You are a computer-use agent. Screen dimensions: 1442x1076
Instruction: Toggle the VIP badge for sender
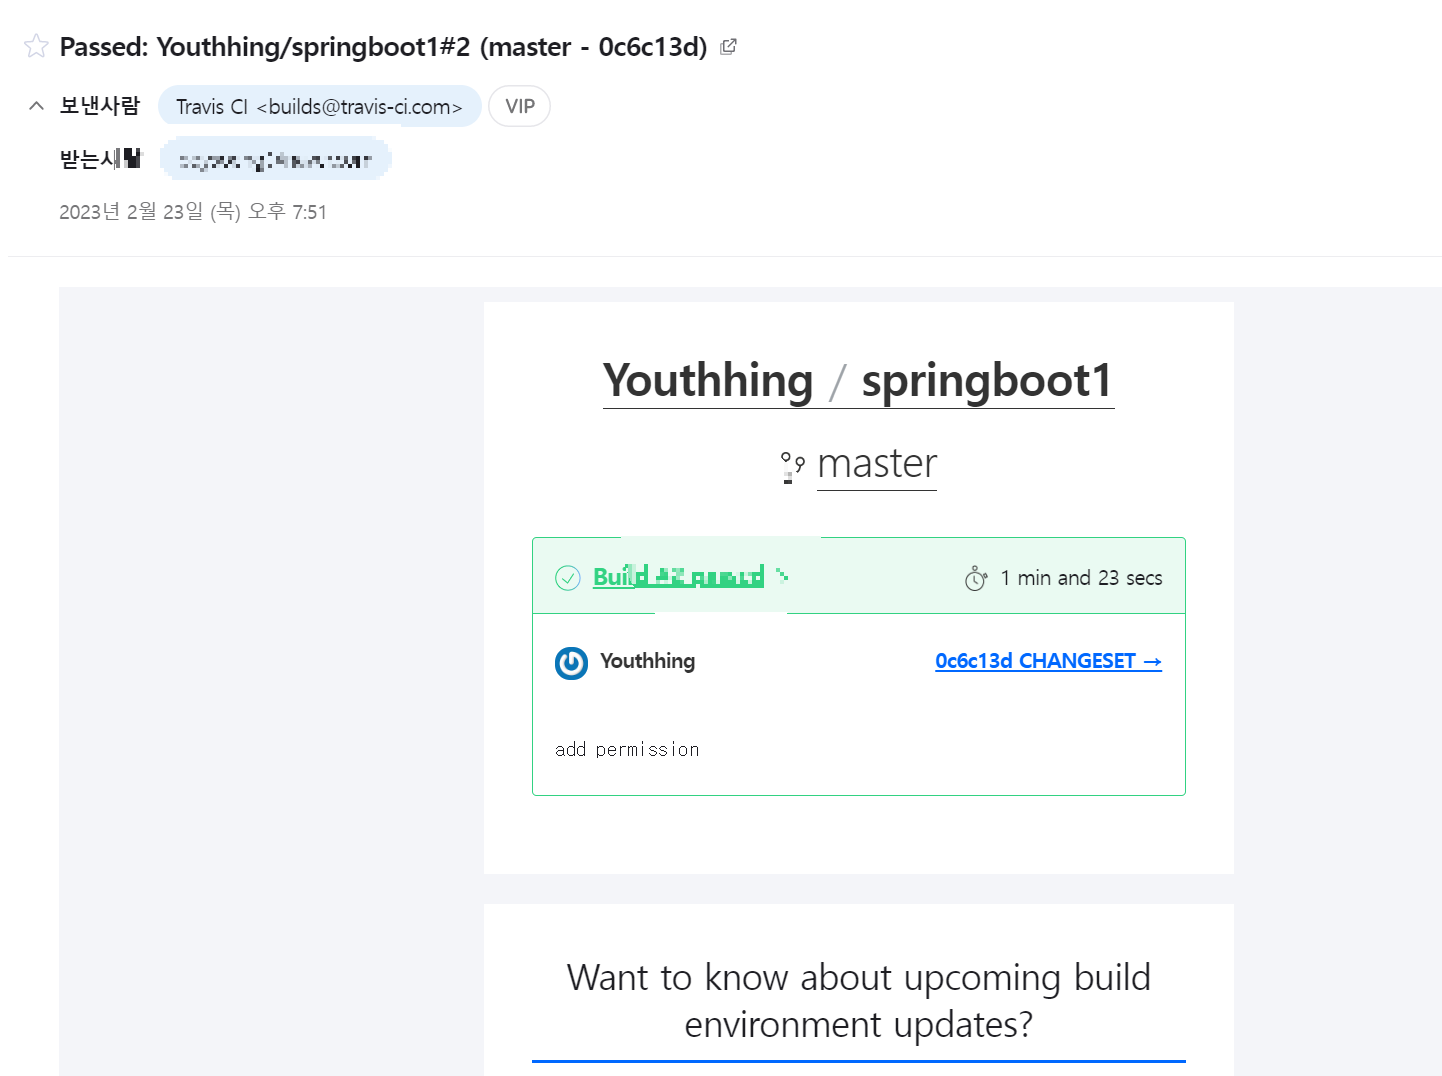(x=520, y=106)
